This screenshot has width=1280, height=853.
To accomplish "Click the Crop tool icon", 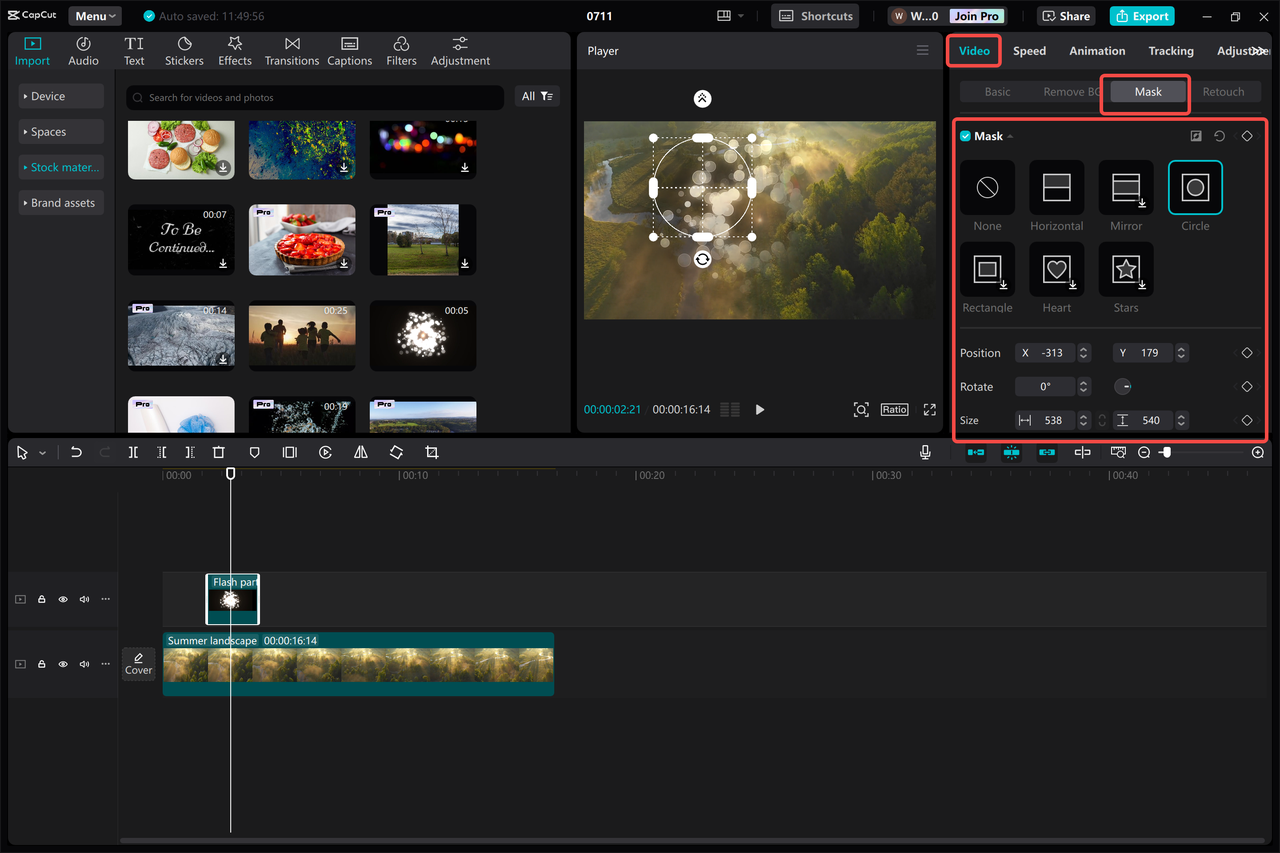I will (432, 453).
